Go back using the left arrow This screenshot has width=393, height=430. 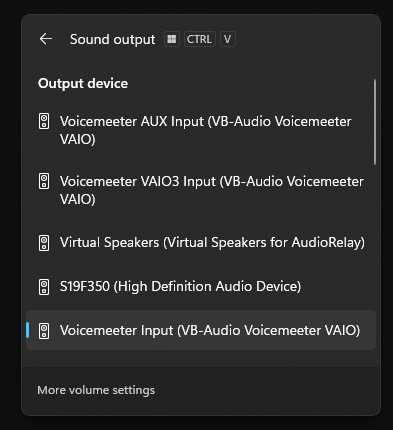46,39
